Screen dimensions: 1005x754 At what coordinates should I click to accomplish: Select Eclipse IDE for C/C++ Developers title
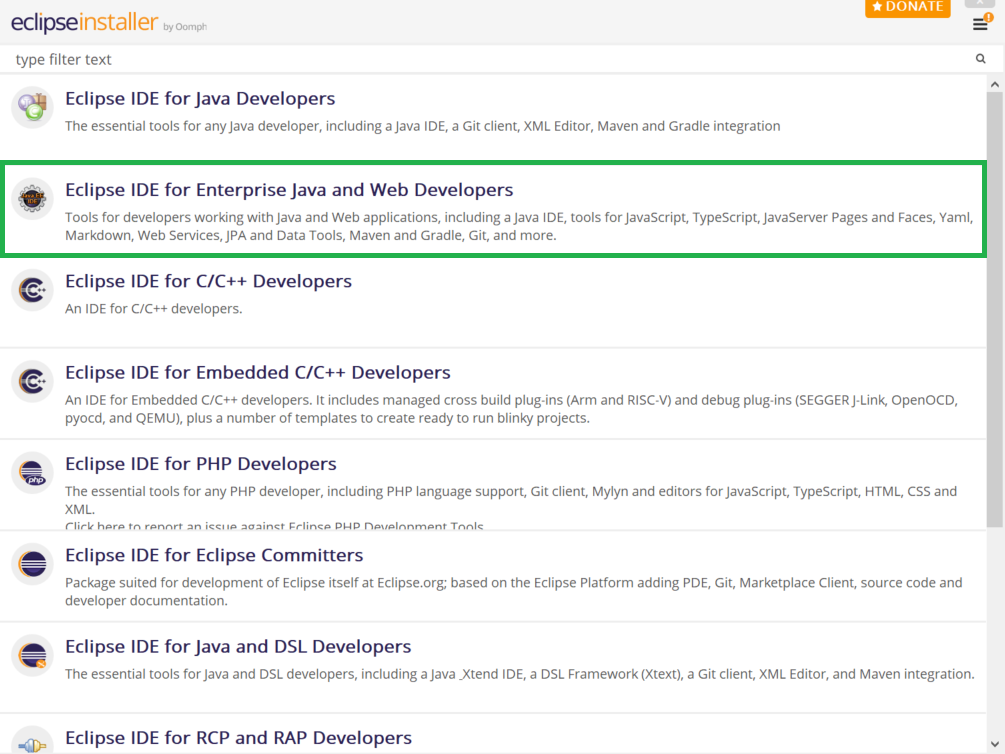208,281
